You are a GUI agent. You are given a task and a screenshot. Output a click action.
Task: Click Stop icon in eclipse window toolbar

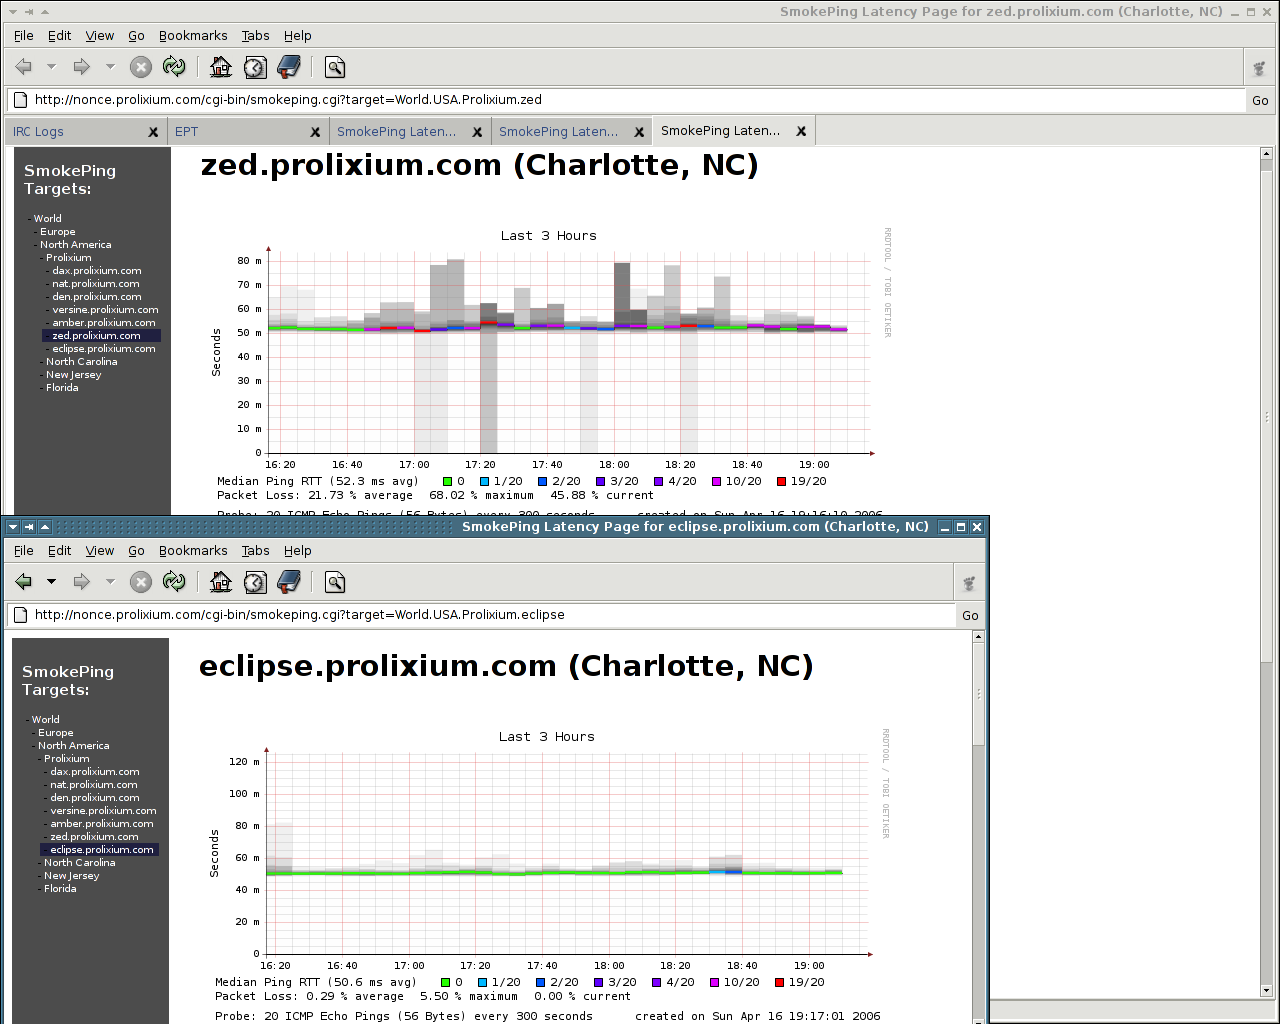click(141, 582)
